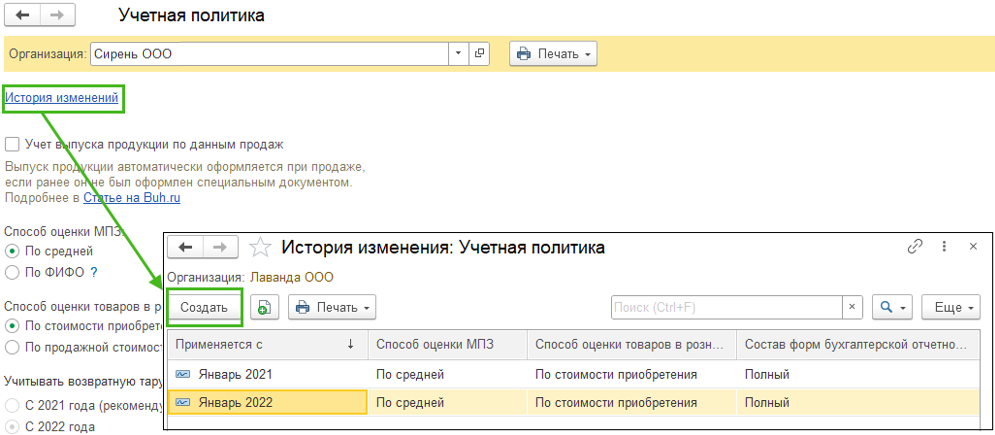Enable Учет выпуска продукции по данным продаж
This screenshot has height=435, width=995.
point(11,145)
